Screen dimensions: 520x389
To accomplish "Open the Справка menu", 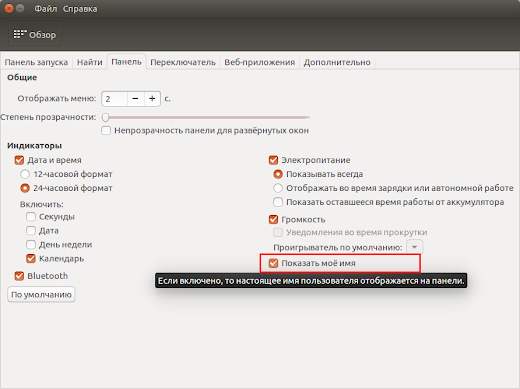I will (x=80, y=9).
